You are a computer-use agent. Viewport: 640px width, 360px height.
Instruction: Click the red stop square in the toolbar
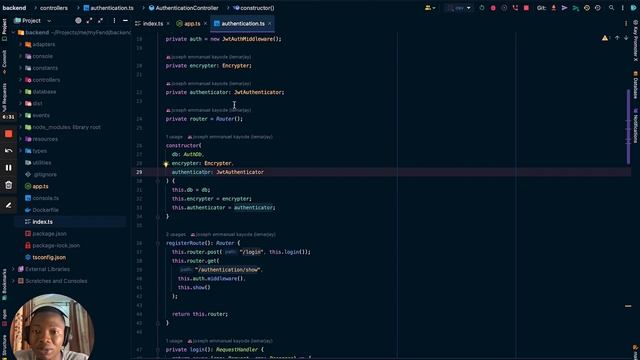(x=526, y=8)
